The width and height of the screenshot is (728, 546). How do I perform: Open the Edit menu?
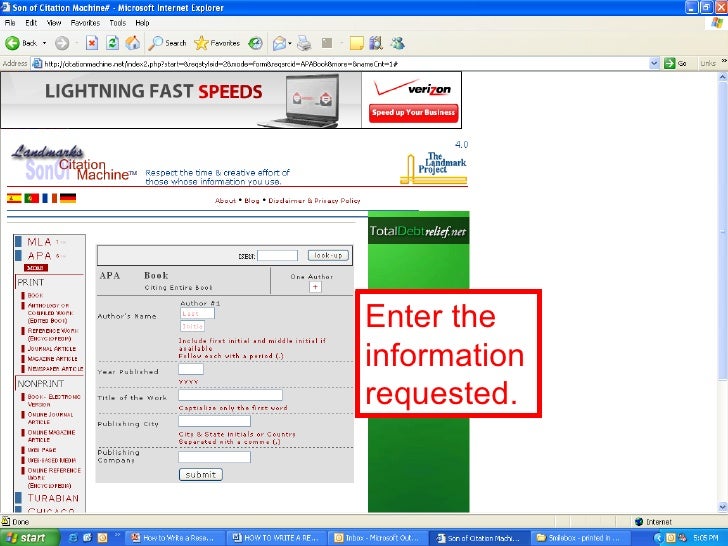point(31,22)
